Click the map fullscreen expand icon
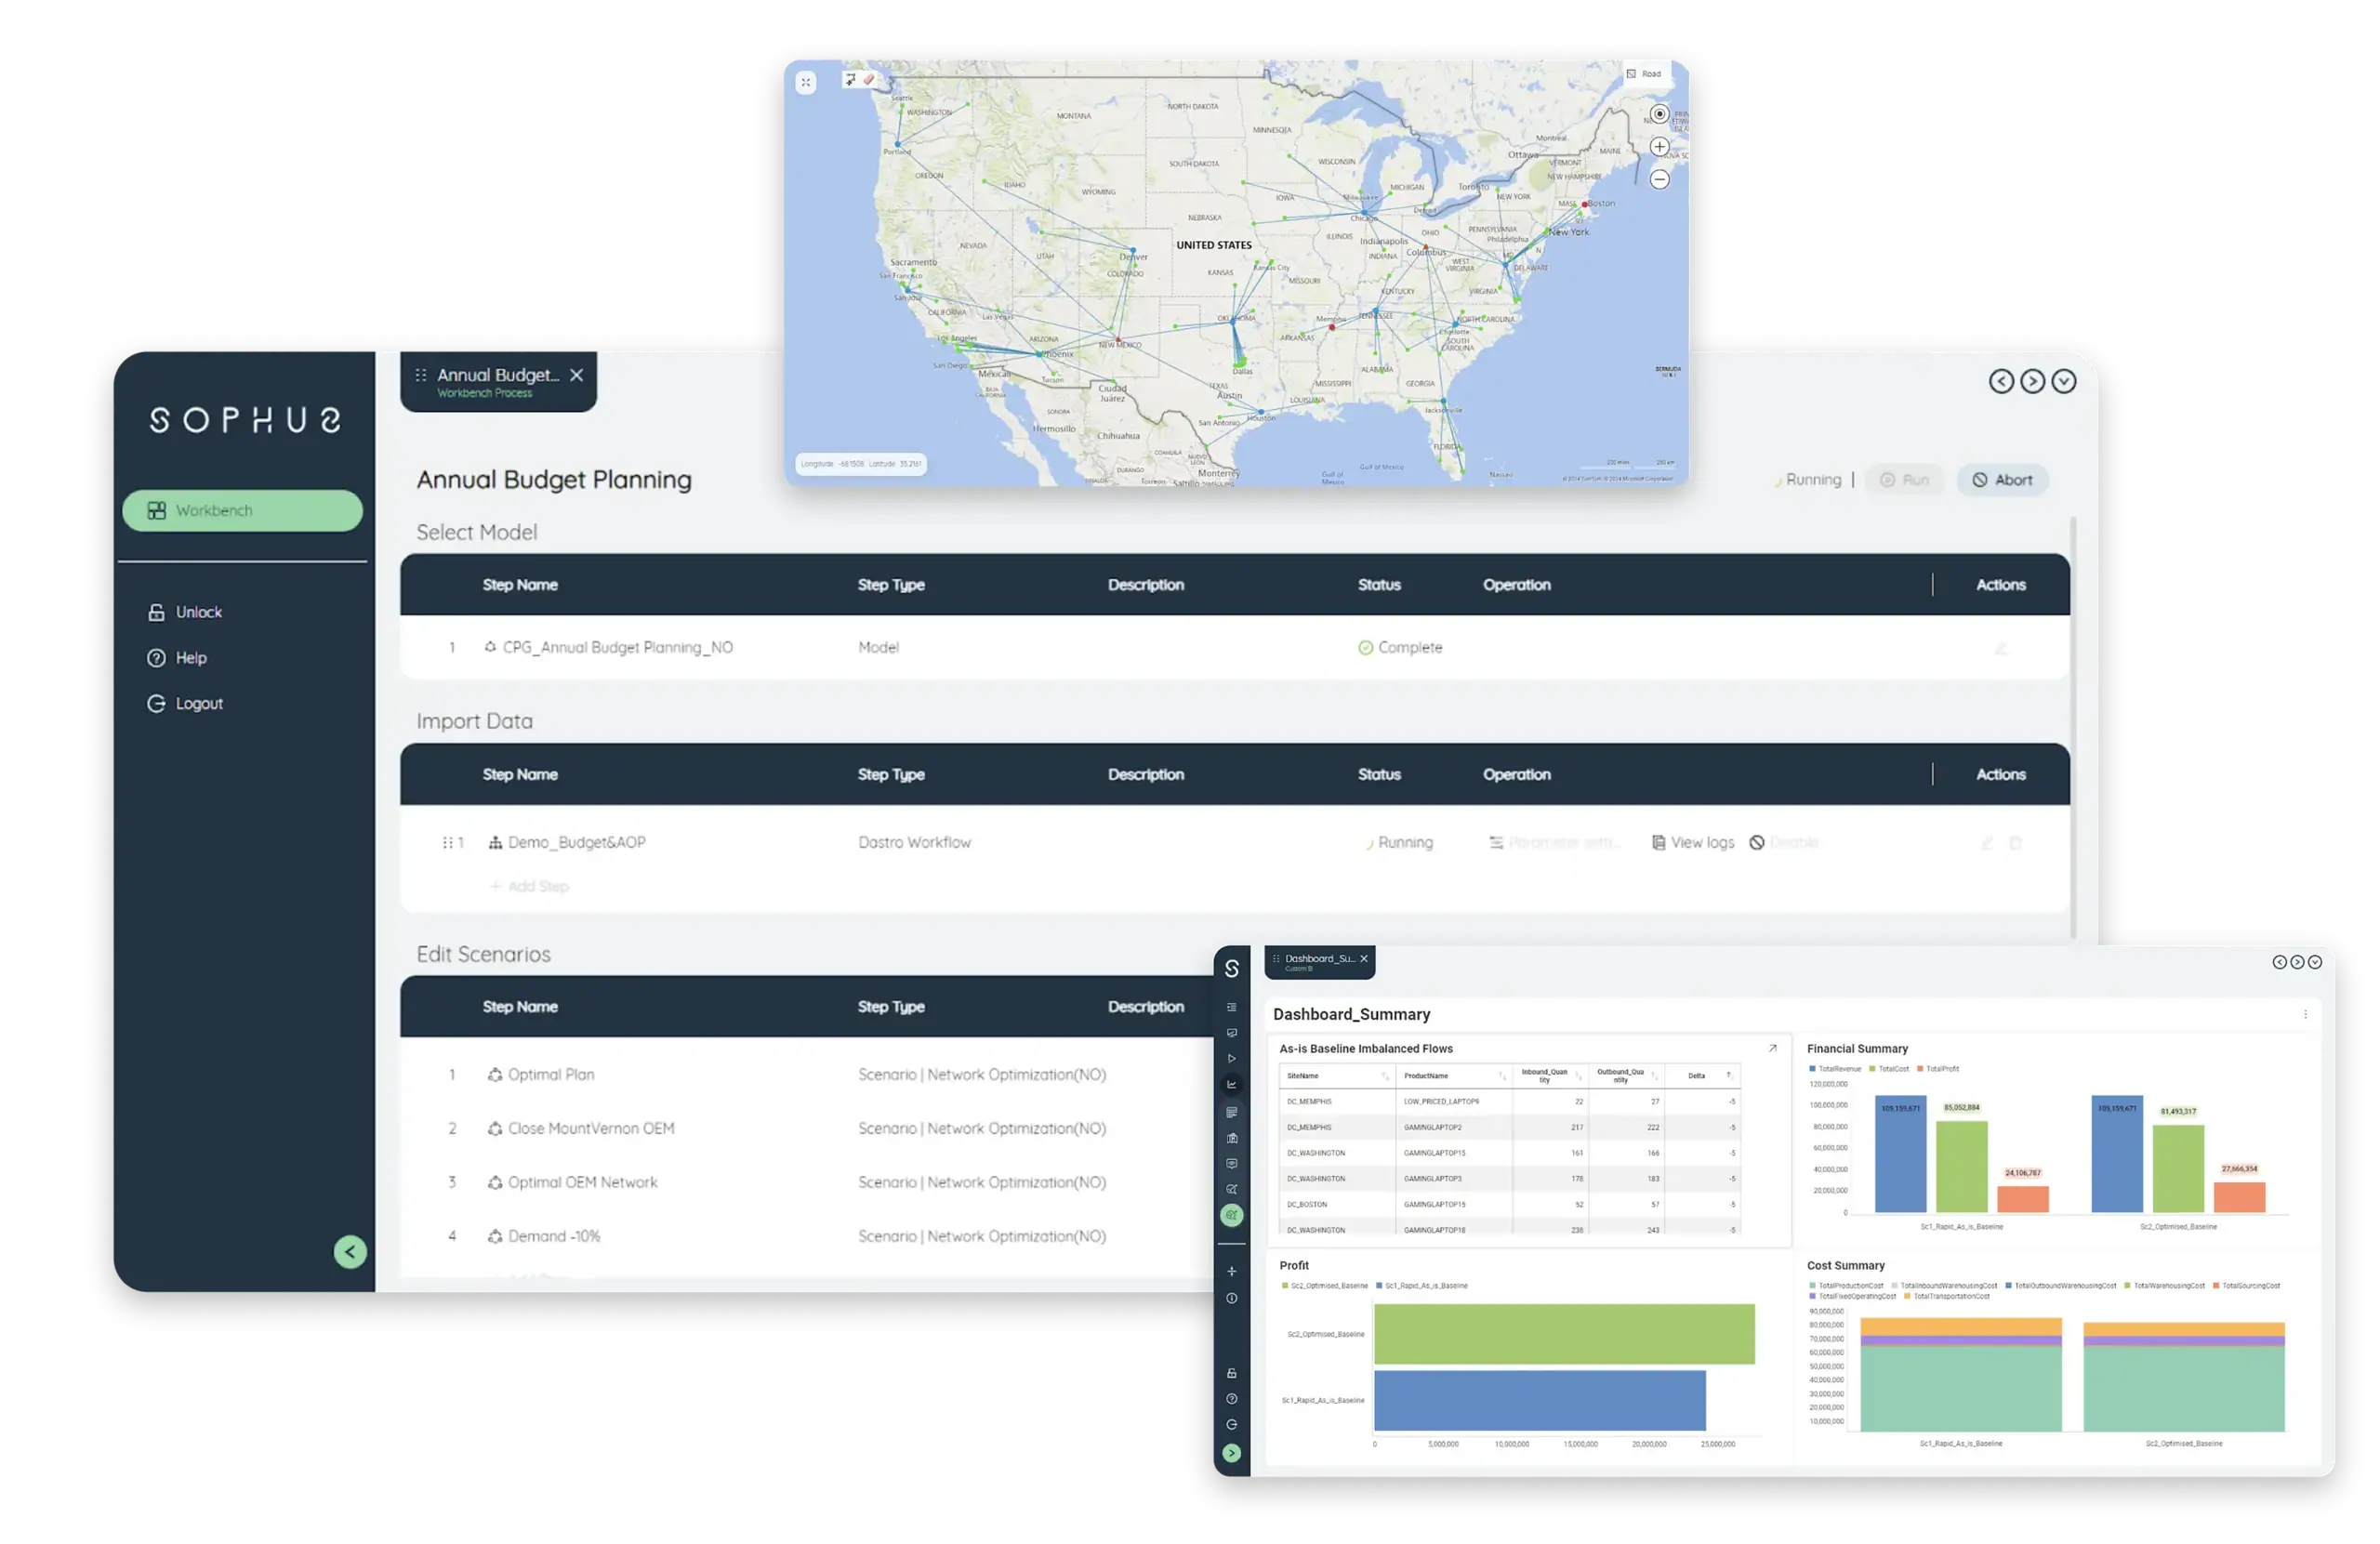The width and height of the screenshot is (2380, 1544). click(x=806, y=82)
